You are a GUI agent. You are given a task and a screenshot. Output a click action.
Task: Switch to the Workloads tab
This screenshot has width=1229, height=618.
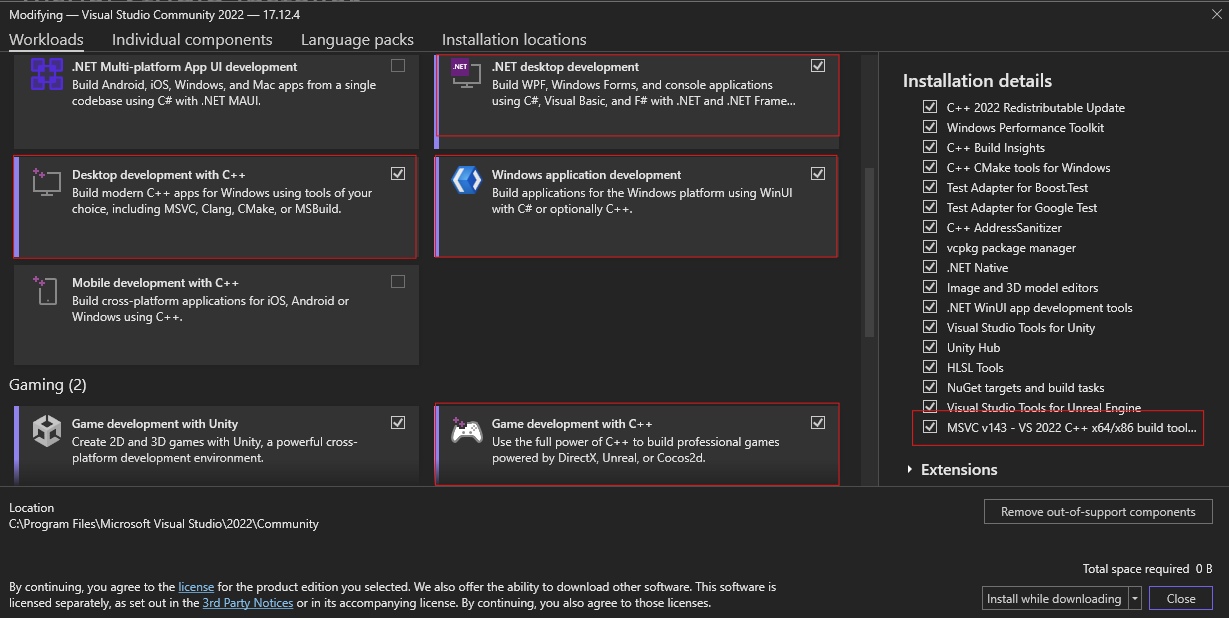point(46,40)
